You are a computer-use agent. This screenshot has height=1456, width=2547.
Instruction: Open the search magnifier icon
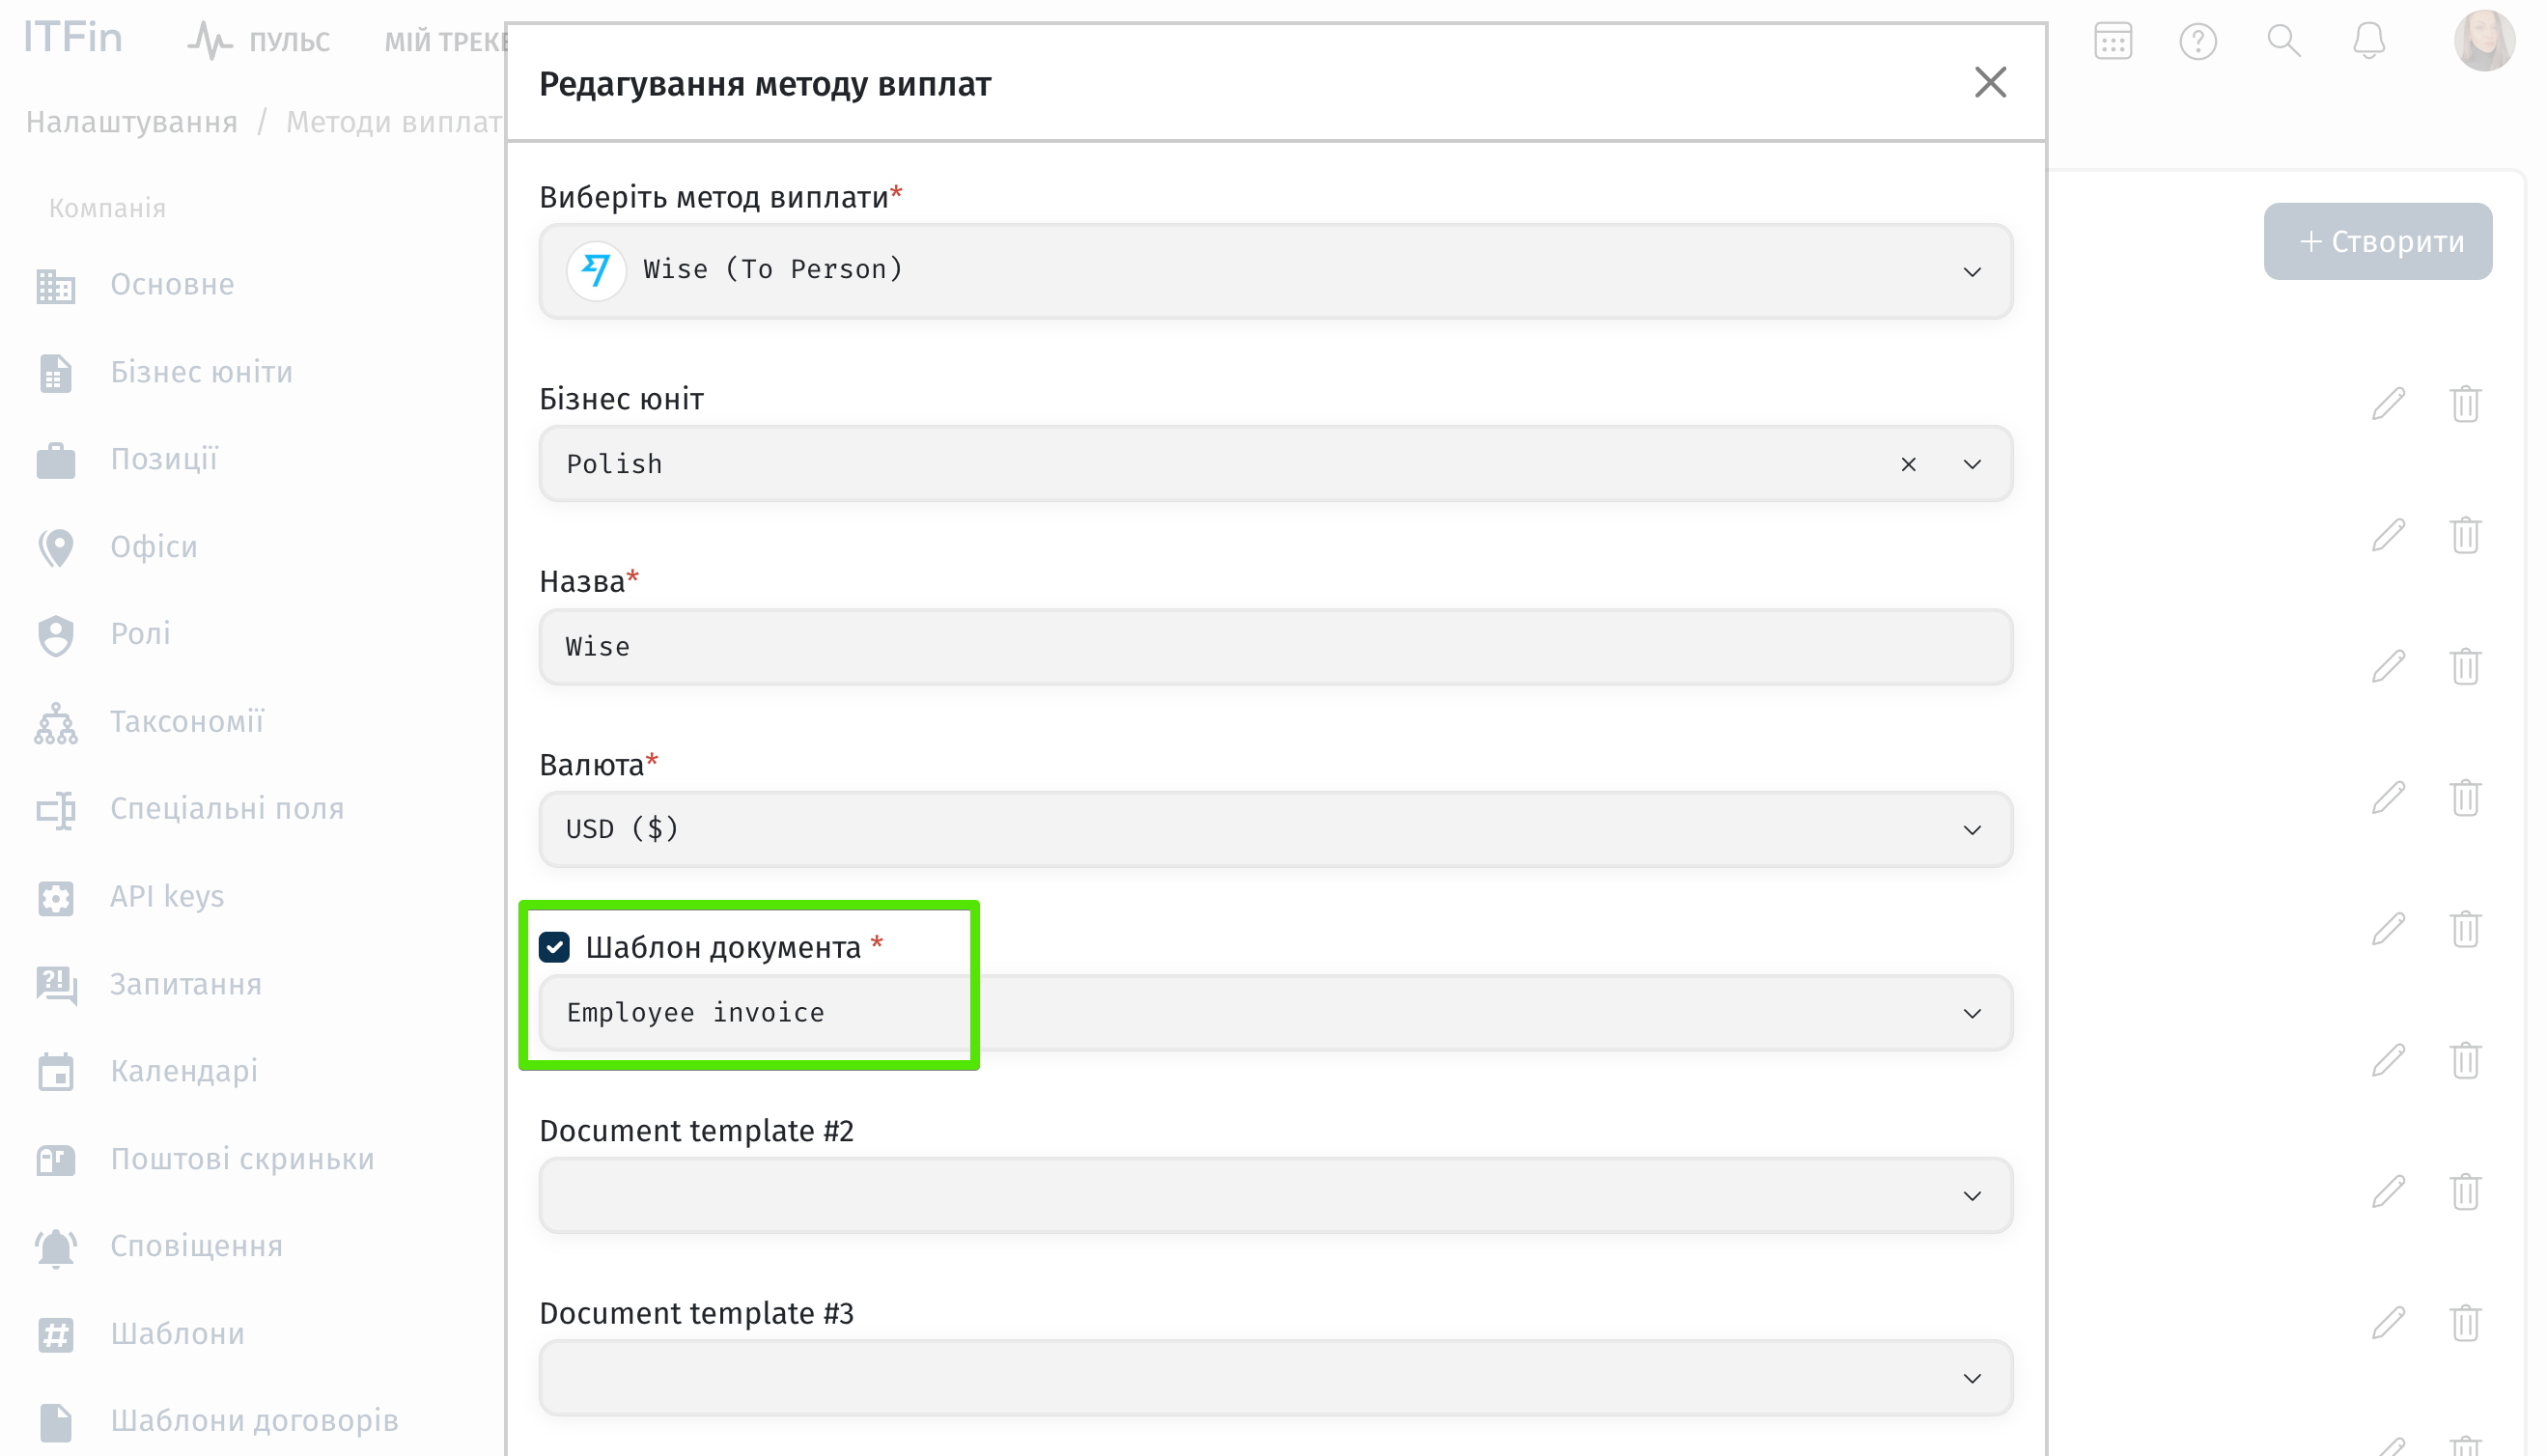point(2283,41)
